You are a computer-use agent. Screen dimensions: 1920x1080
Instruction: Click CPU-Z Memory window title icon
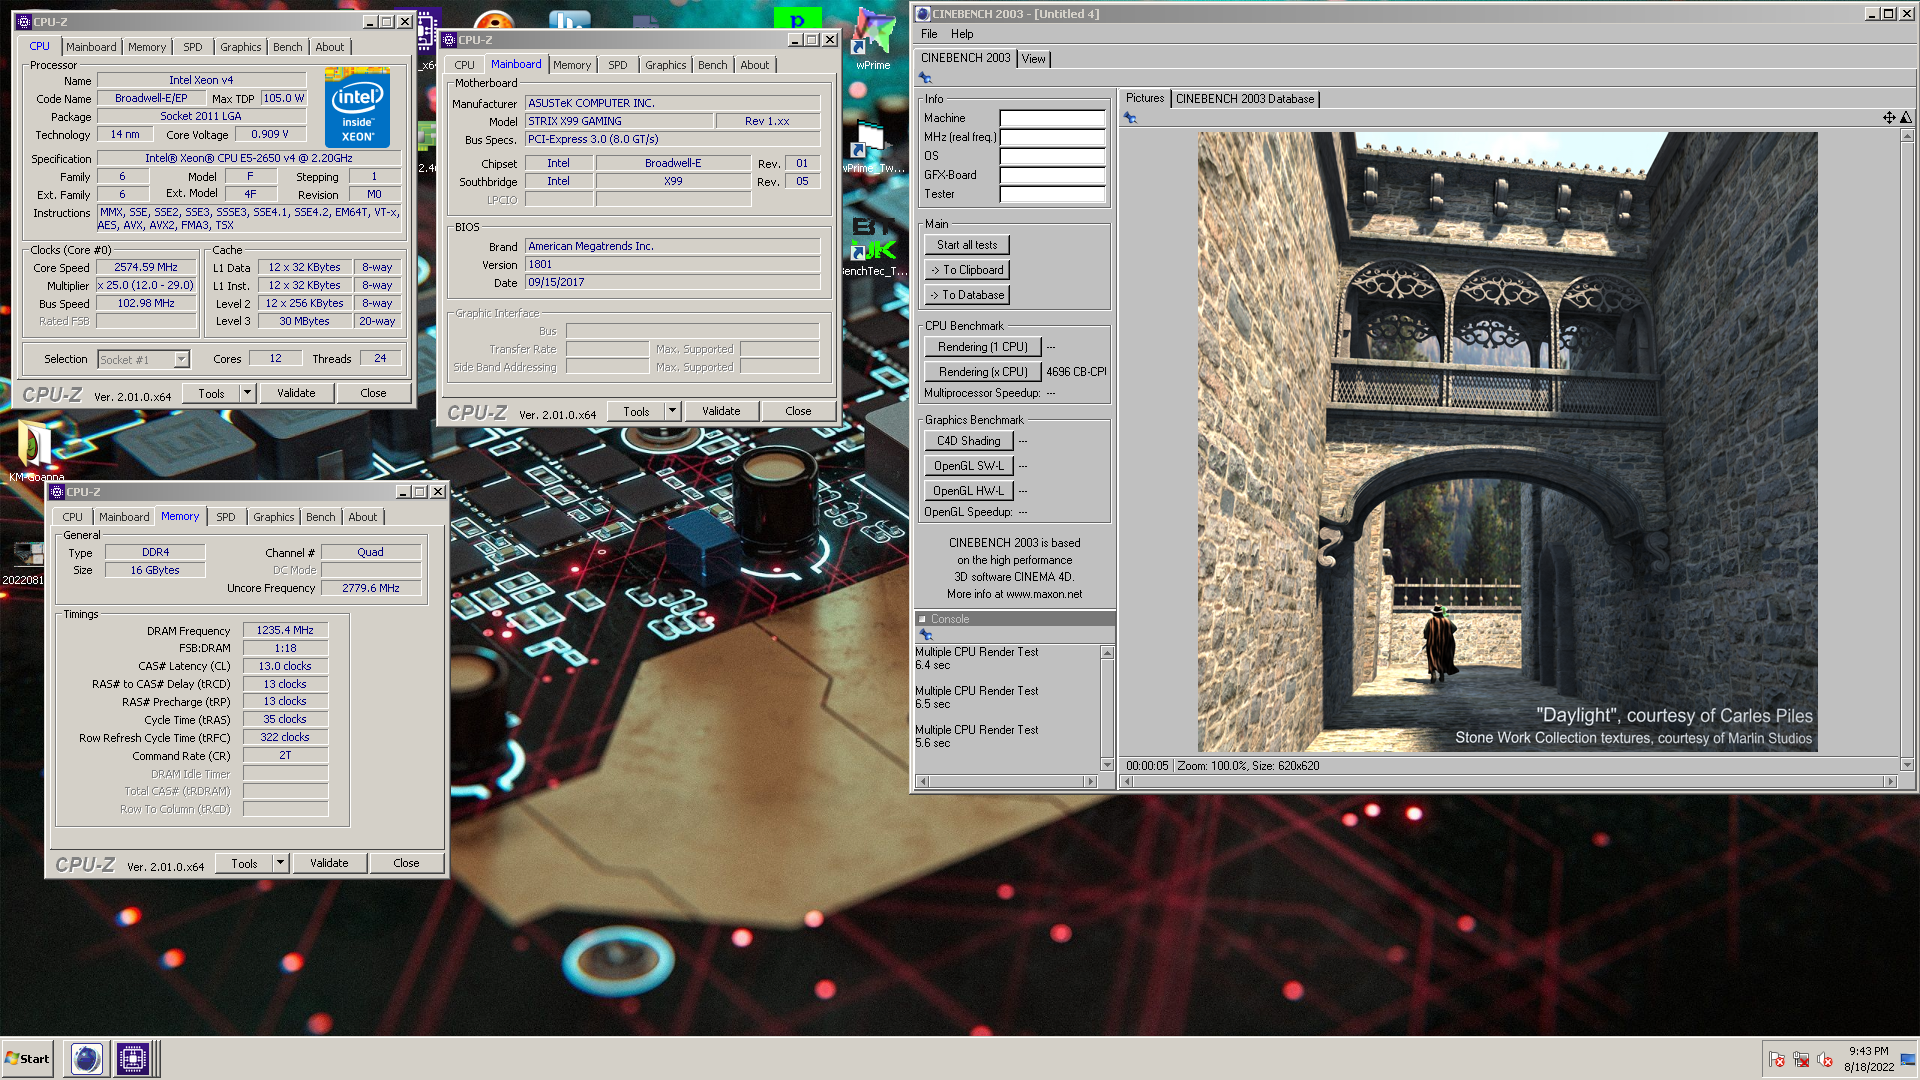(57, 492)
